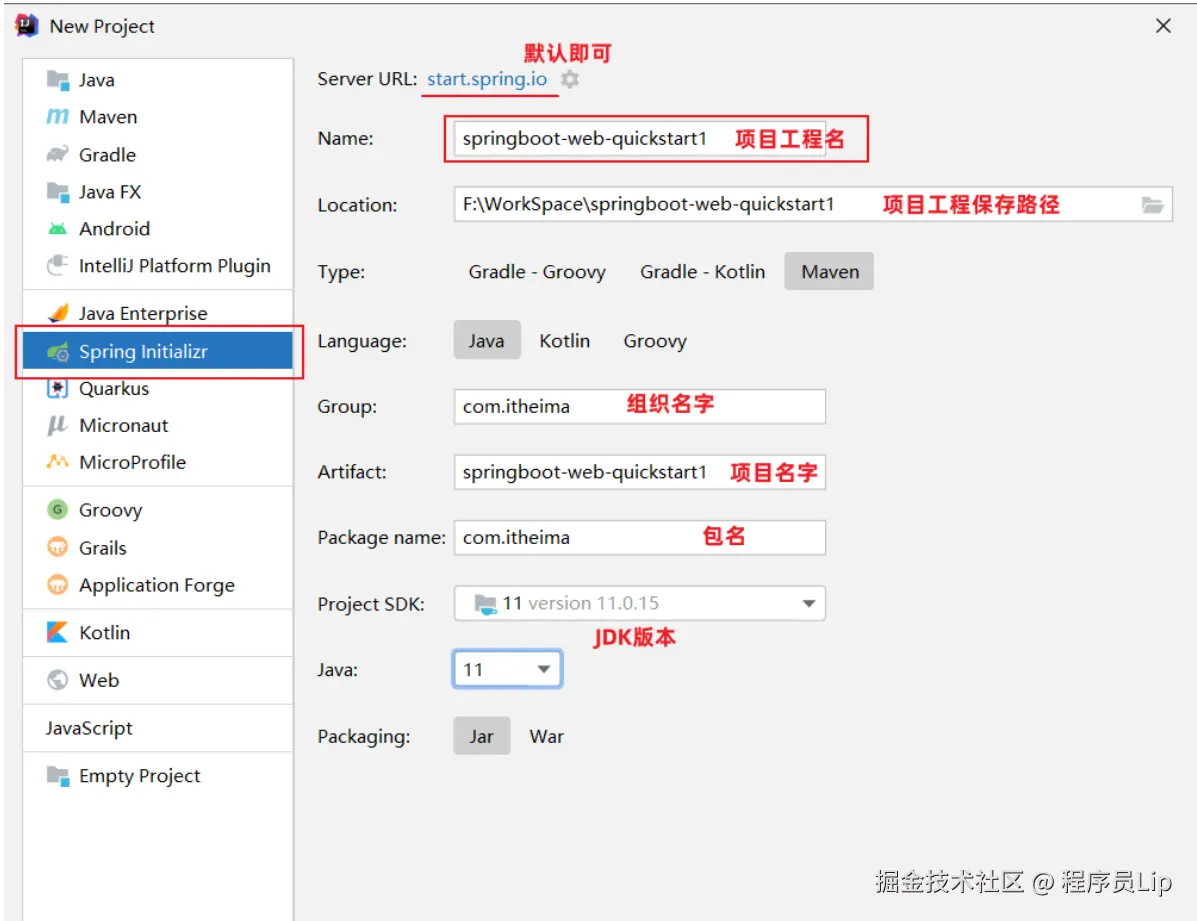Click the 'Project SDK:' label
The width and height of the screenshot is (1197, 921).
click(371, 604)
